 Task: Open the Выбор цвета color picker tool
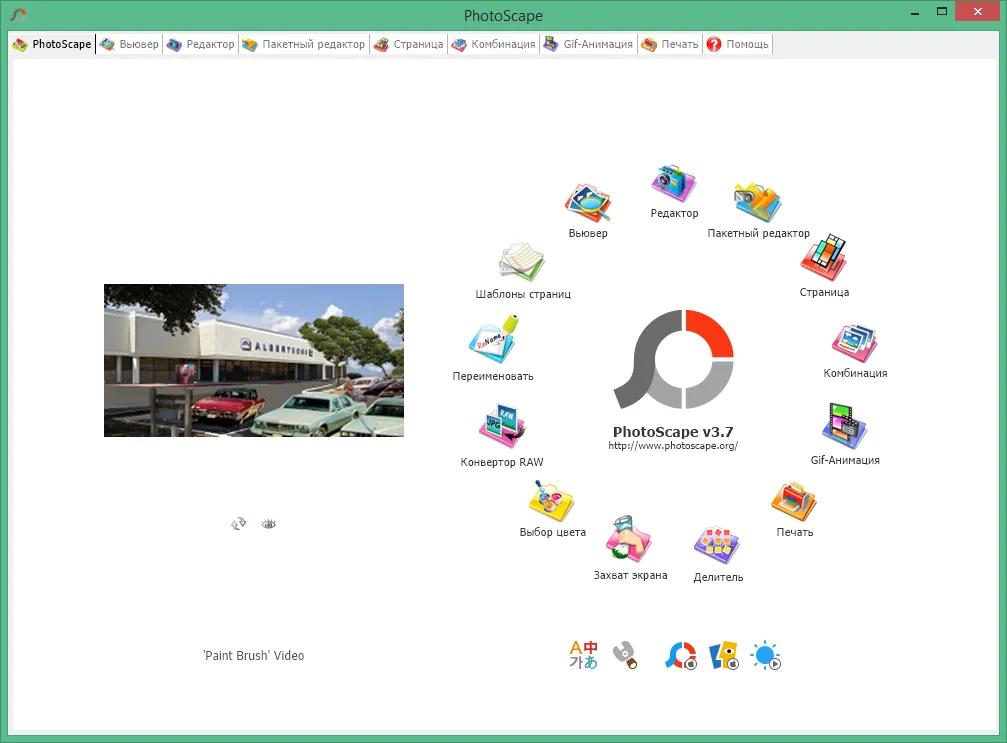pos(552,500)
